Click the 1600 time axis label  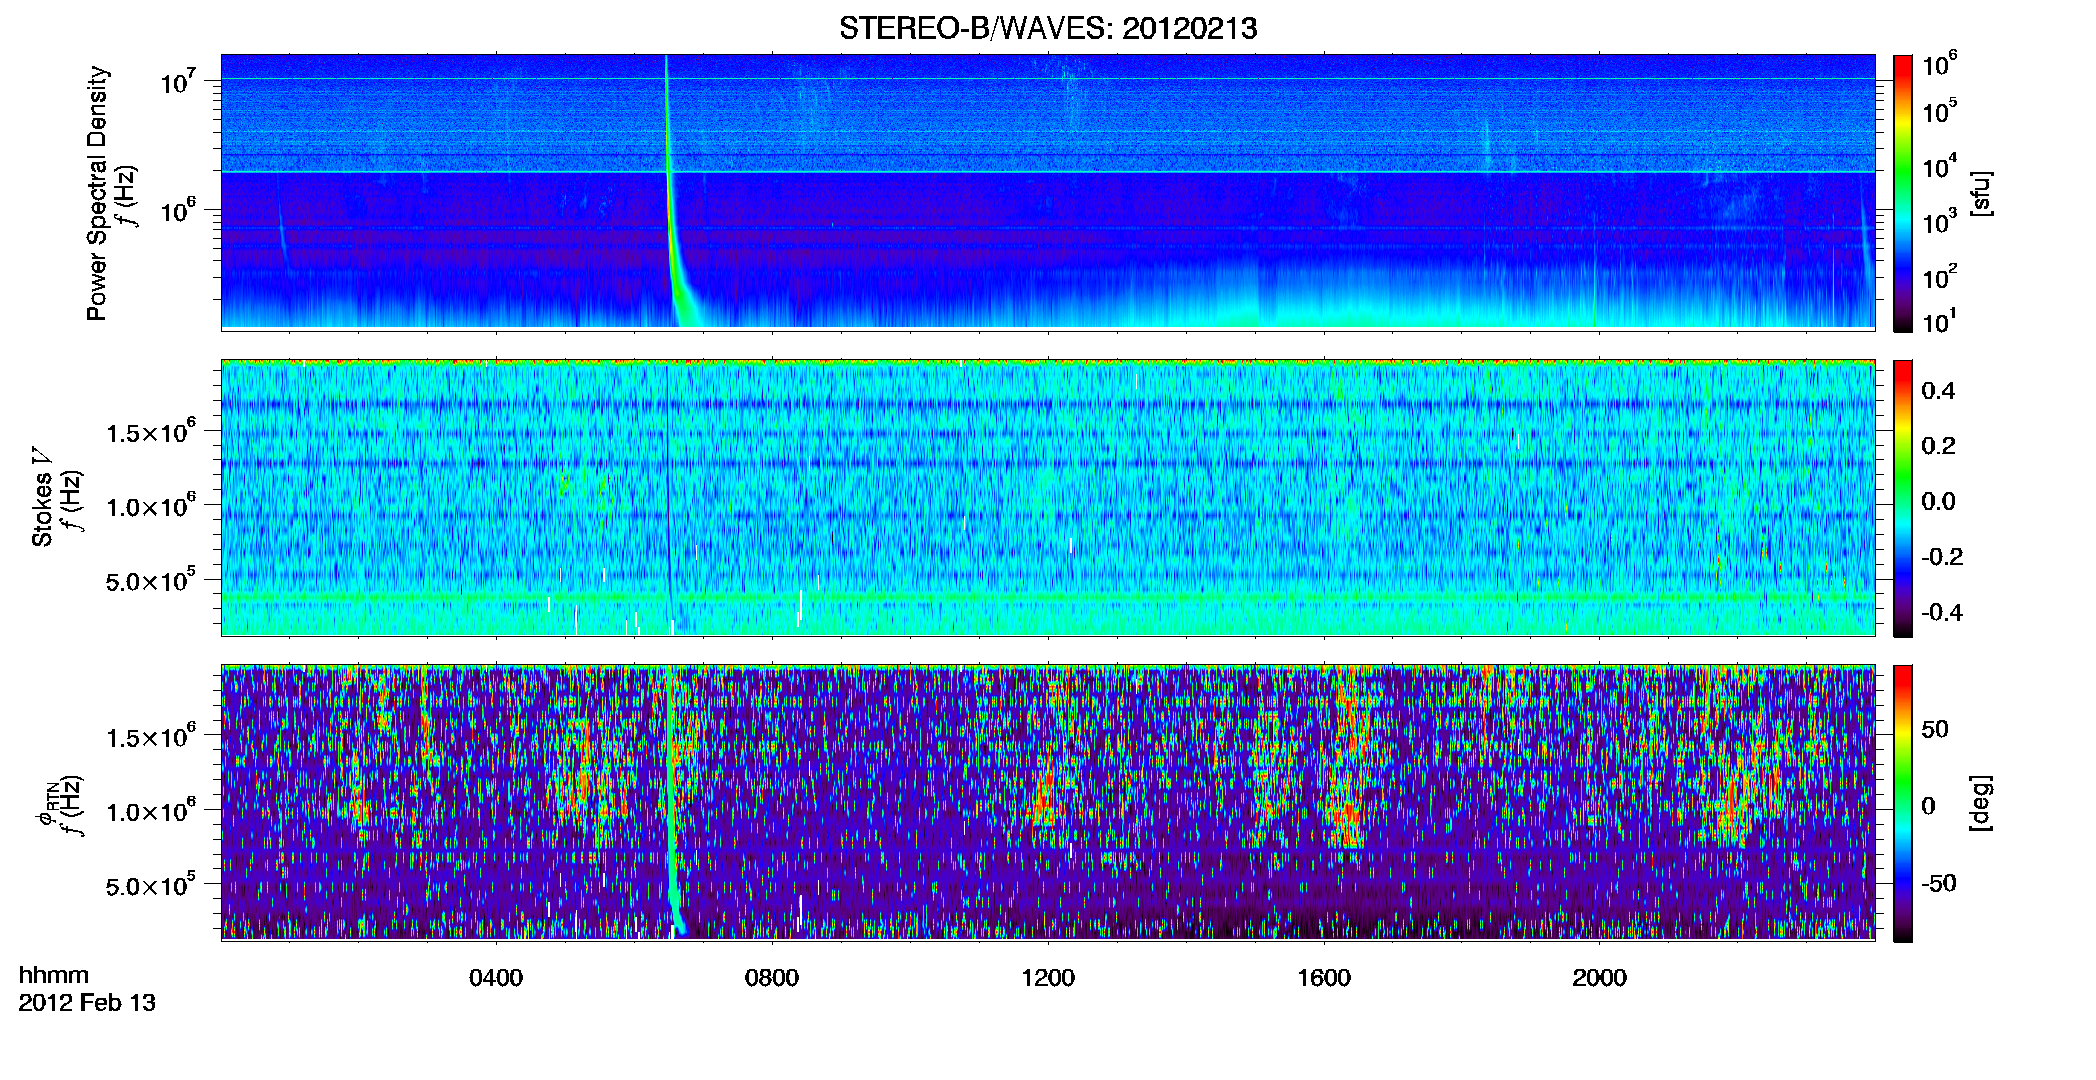1324,978
